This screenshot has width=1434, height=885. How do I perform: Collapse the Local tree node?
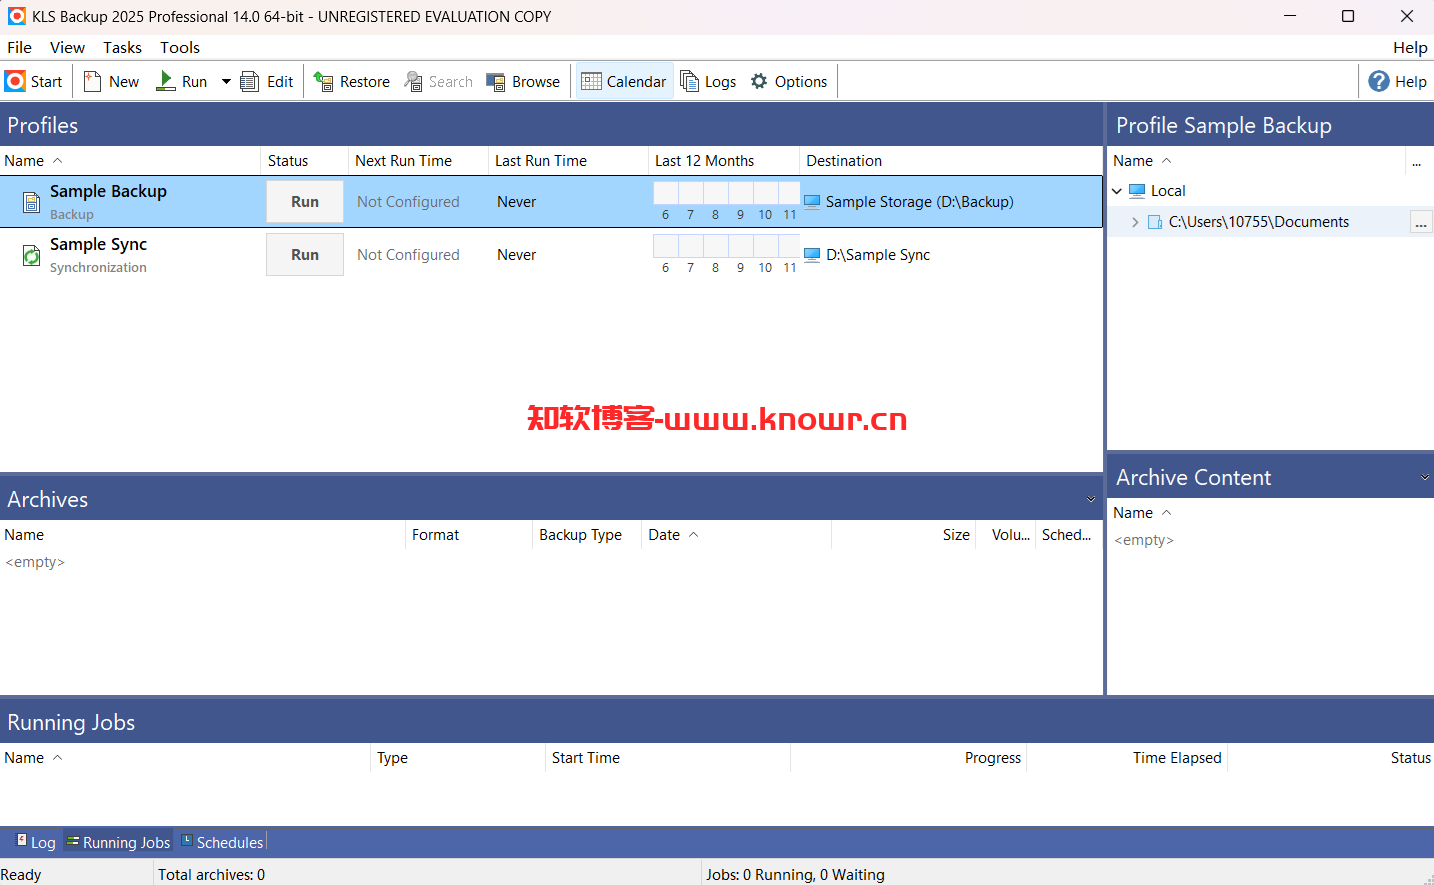pos(1117,191)
